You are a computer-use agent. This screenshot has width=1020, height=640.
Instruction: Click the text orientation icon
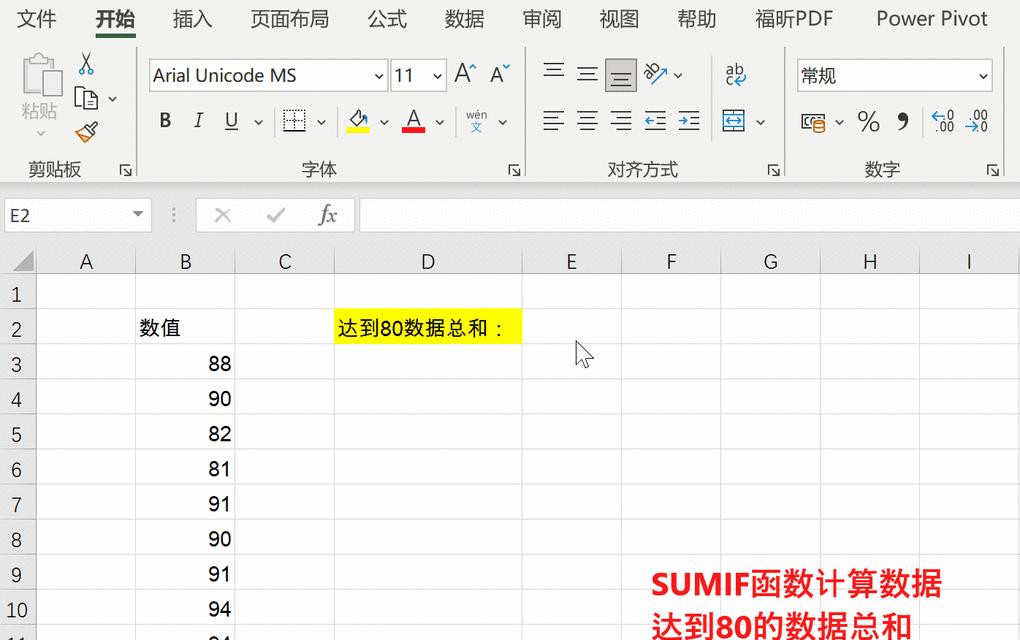click(x=656, y=73)
